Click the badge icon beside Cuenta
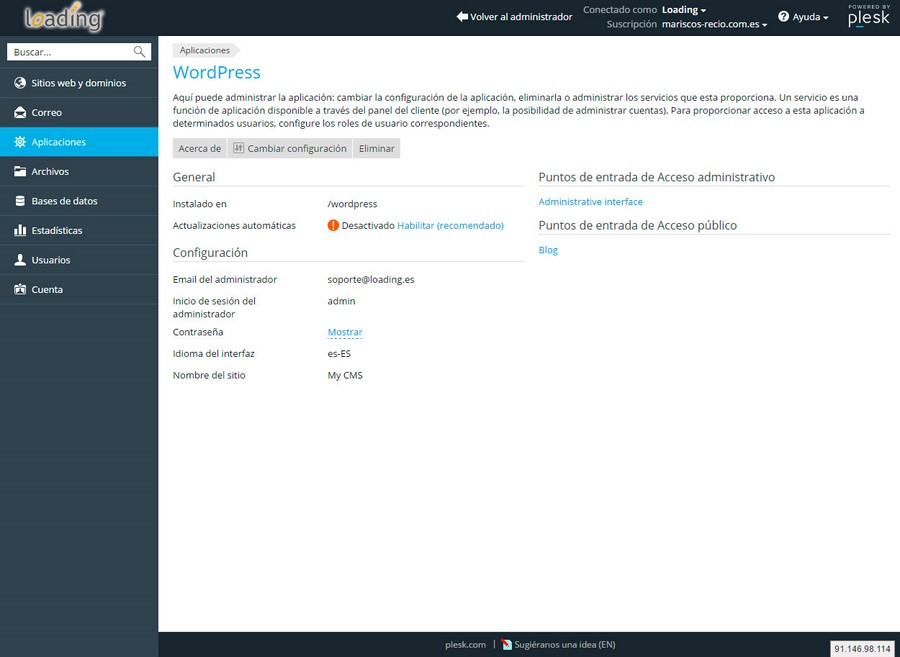Image resolution: width=900 pixels, height=657 pixels. click(x=20, y=289)
